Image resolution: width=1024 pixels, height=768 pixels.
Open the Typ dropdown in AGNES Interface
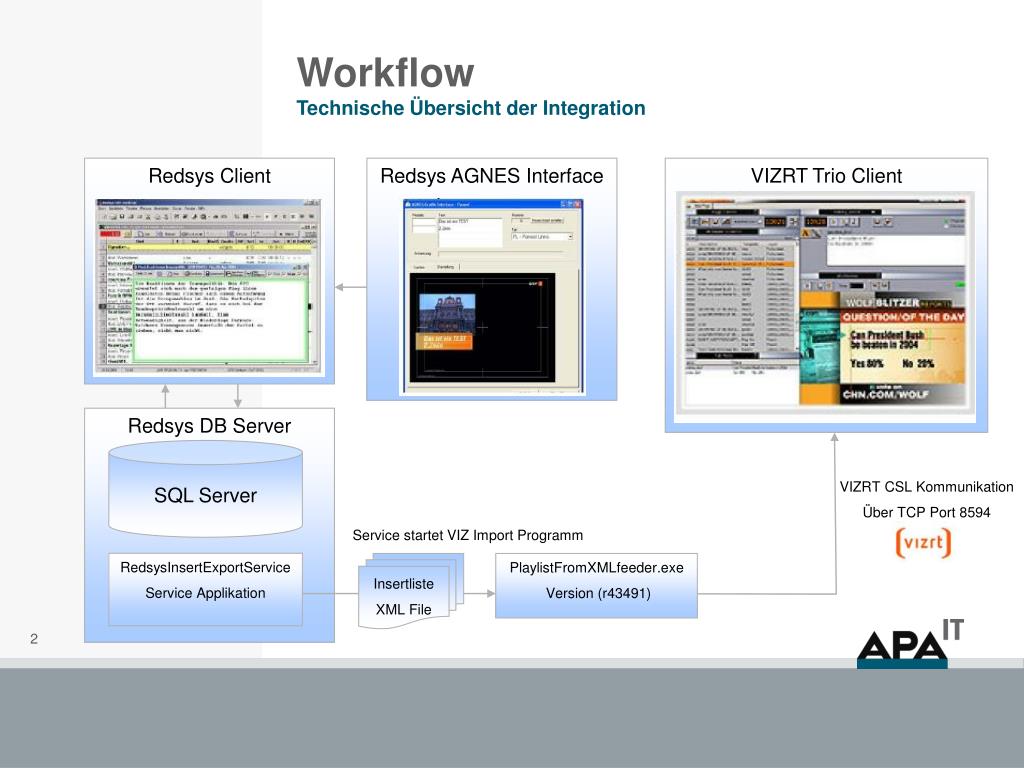pos(568,237)
